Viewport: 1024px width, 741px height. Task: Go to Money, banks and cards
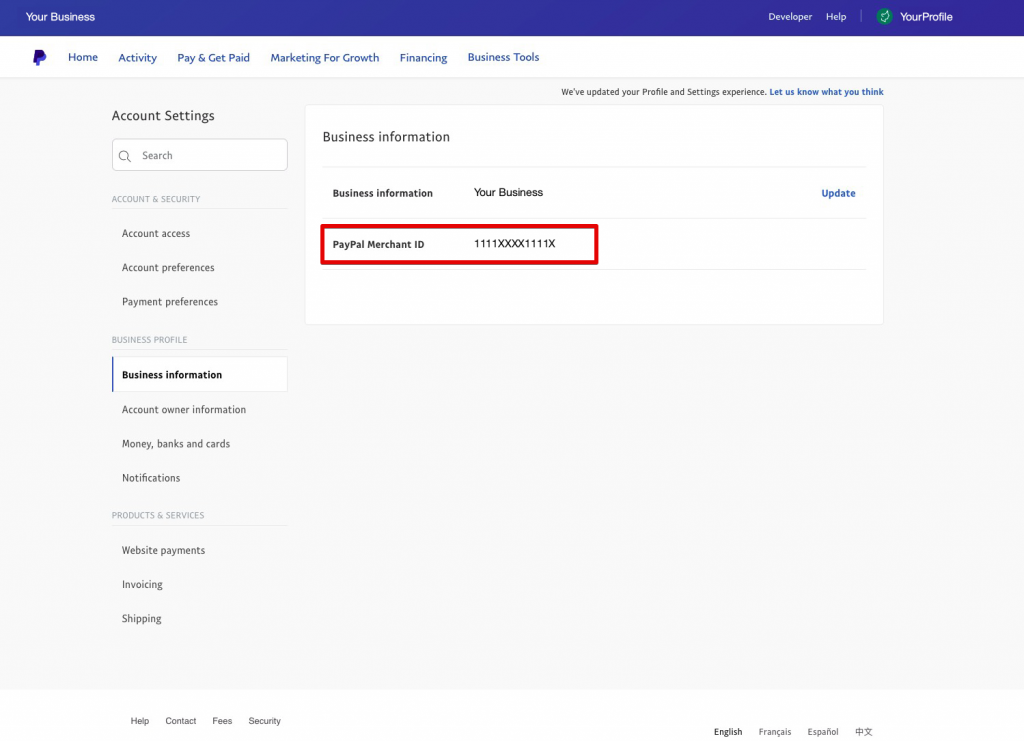(176, 444)
